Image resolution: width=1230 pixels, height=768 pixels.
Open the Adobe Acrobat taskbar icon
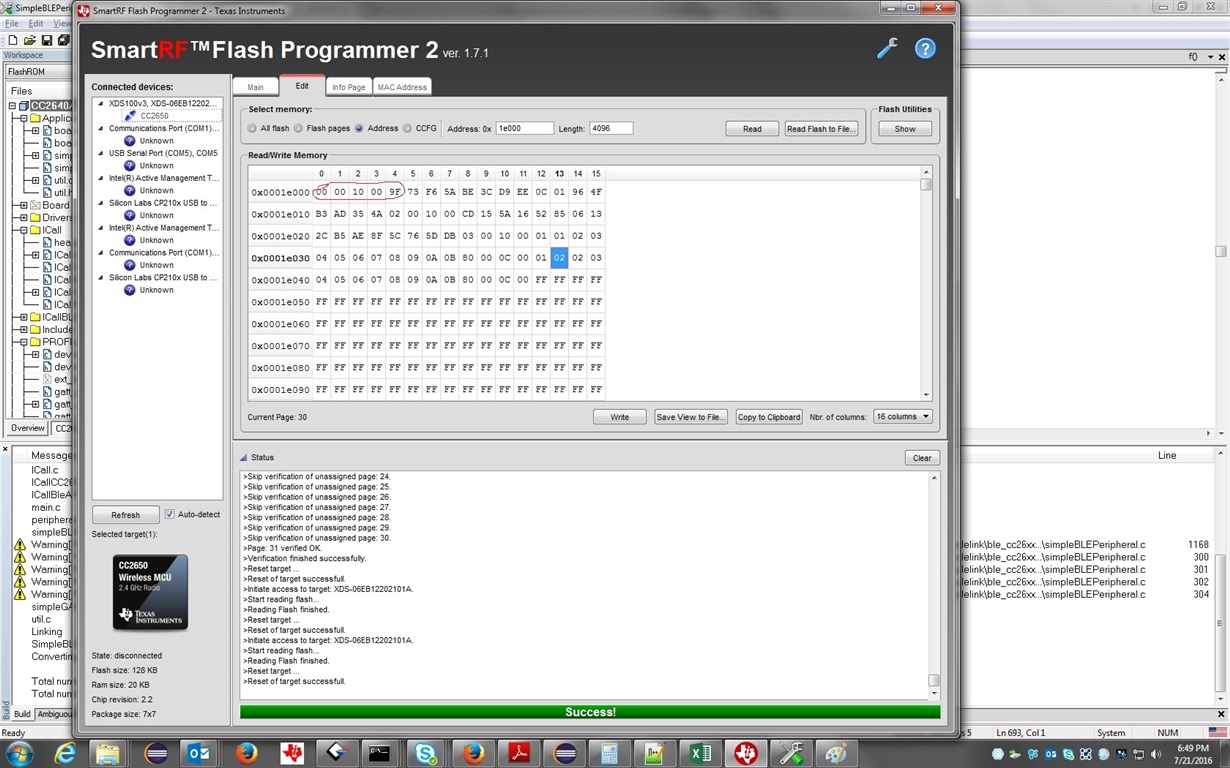(x=519, y=753)
